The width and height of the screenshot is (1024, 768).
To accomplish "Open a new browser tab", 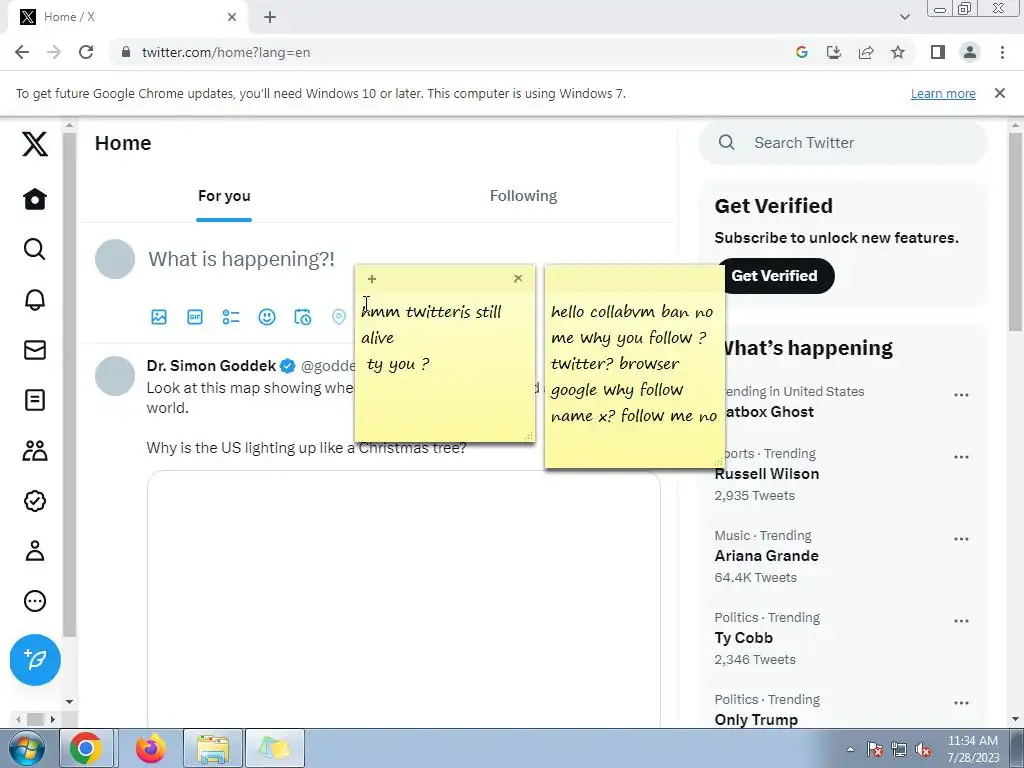I will coord(270,17).
